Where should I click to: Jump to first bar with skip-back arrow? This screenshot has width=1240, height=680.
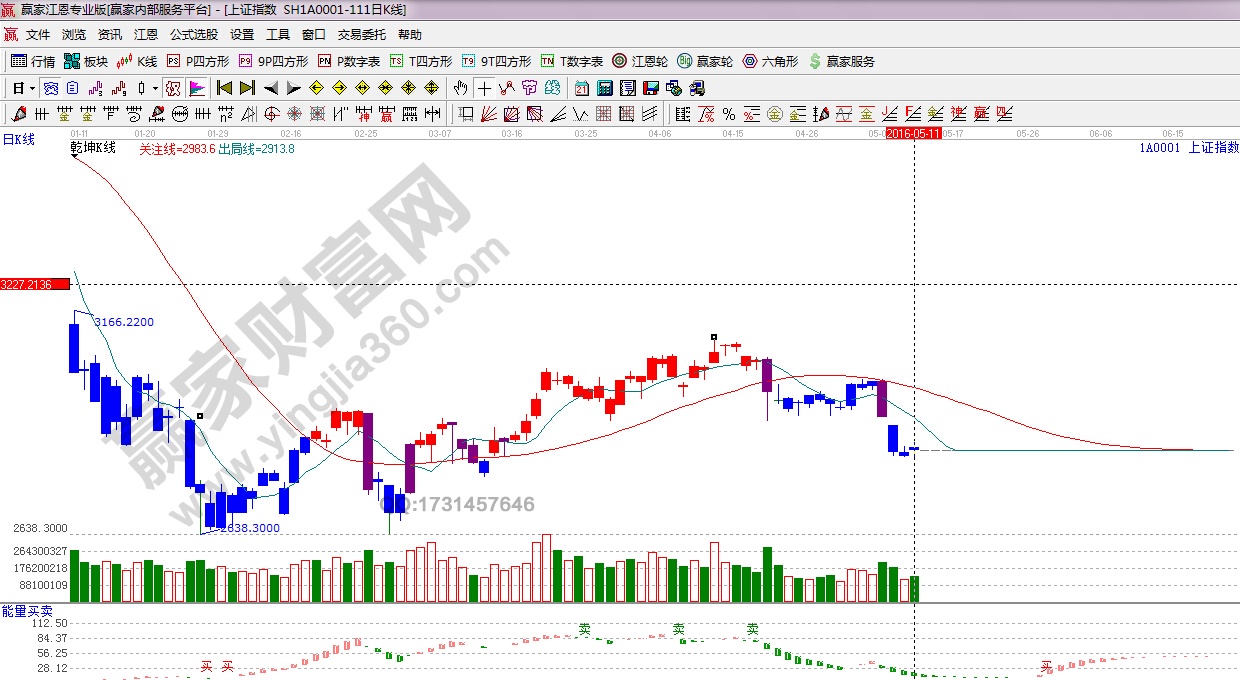point(224,88)
